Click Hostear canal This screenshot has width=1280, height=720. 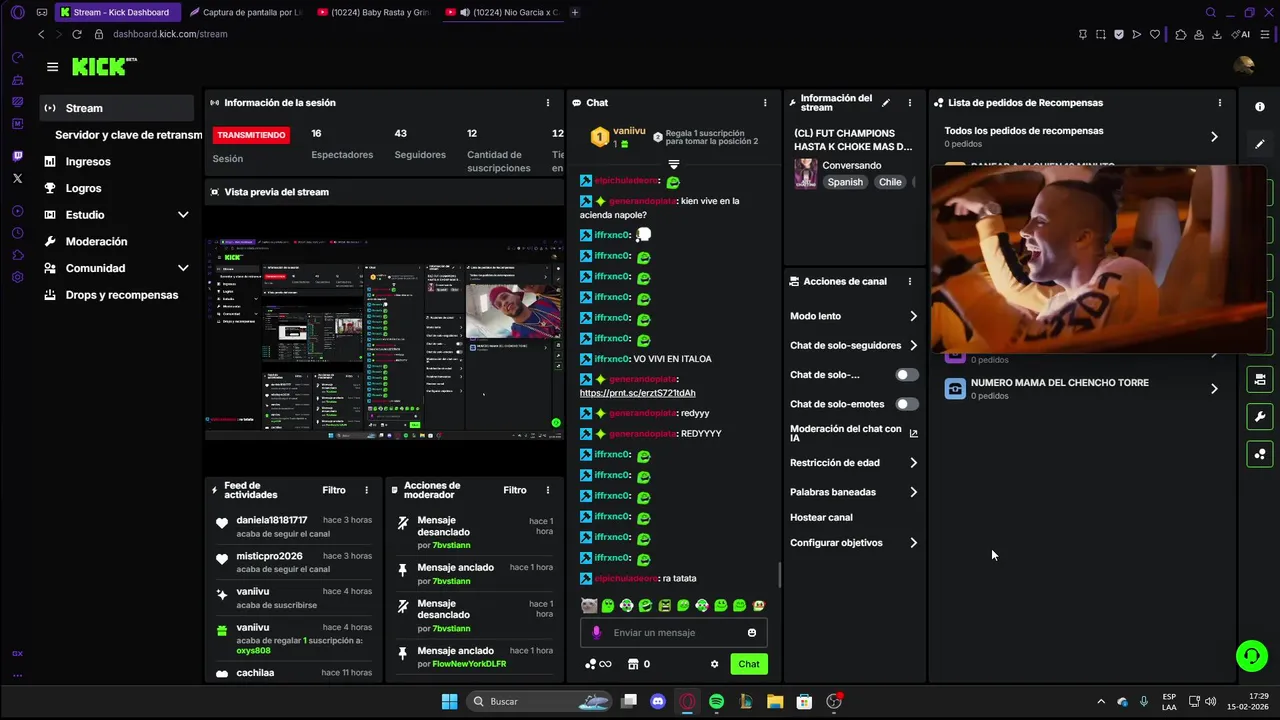821,518
